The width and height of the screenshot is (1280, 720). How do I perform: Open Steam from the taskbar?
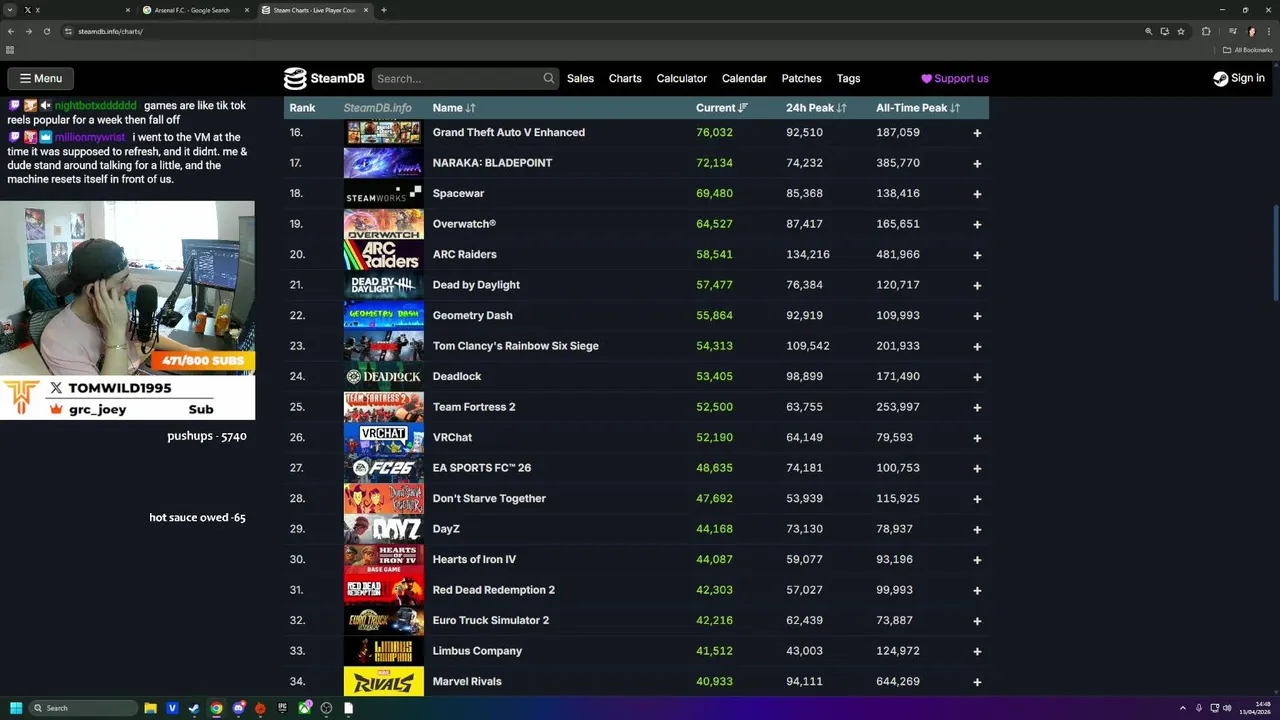(x=194, y=708)
